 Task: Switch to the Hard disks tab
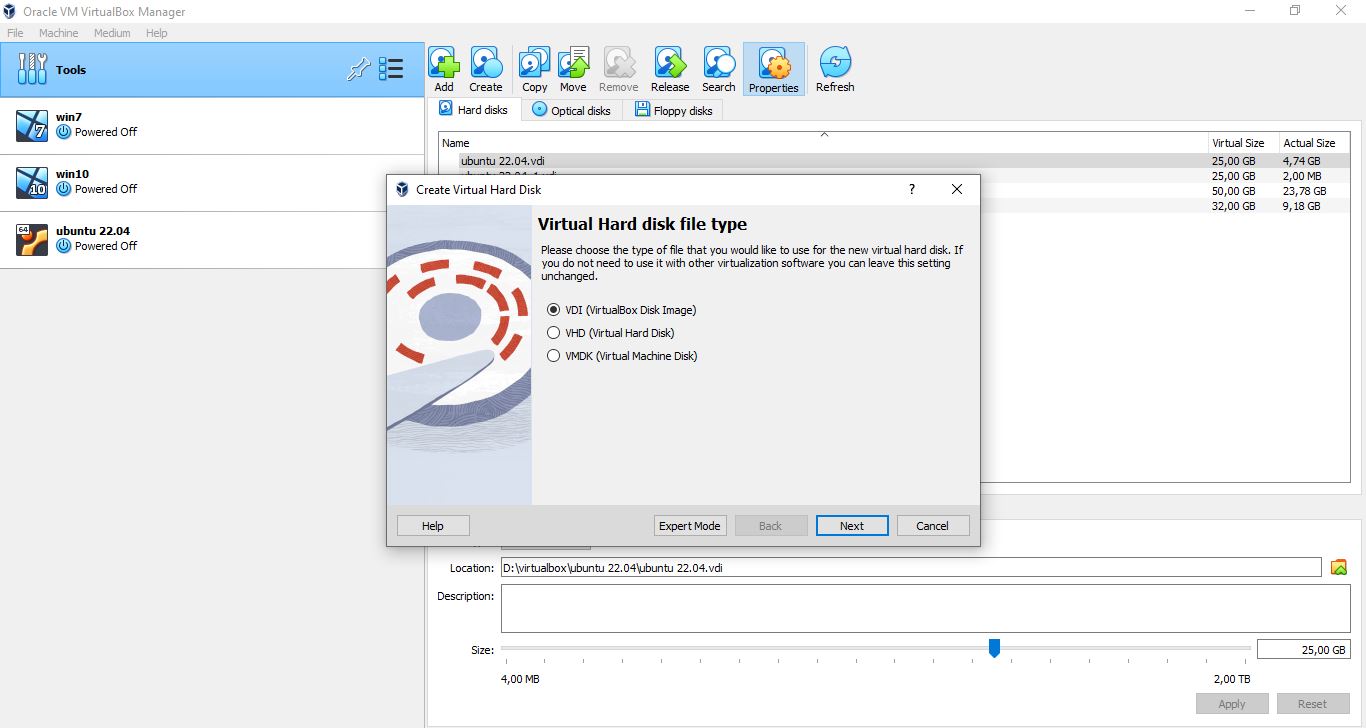(474, 110)
